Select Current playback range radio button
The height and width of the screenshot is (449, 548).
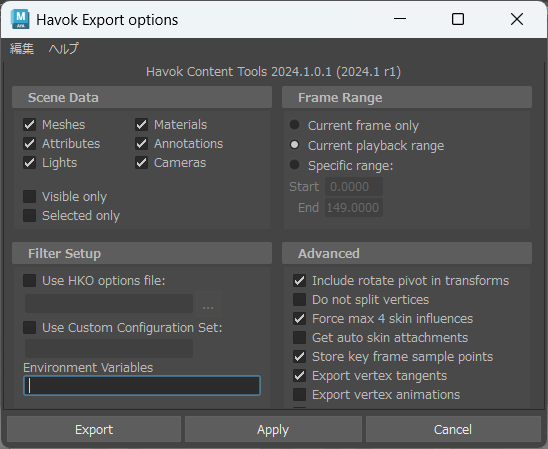coord(295,145)
